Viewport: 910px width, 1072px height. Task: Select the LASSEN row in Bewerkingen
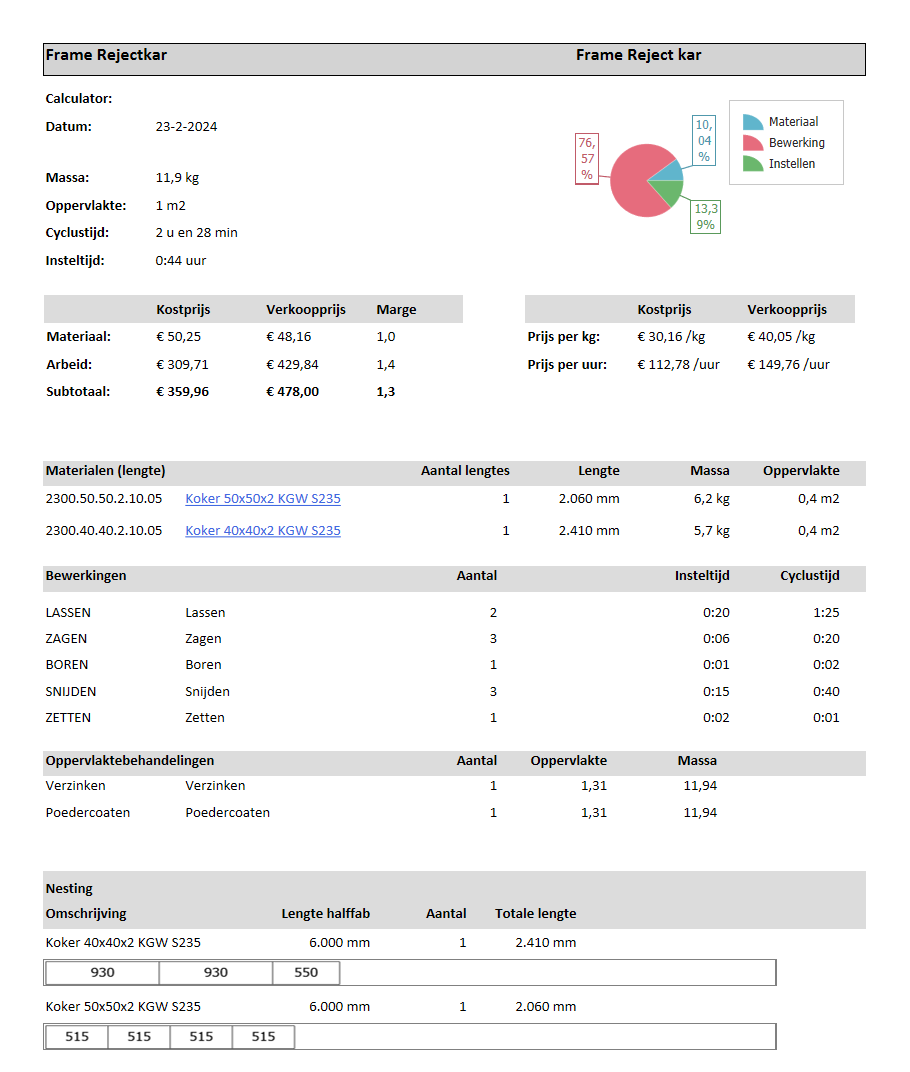click(x=68, y=613)
